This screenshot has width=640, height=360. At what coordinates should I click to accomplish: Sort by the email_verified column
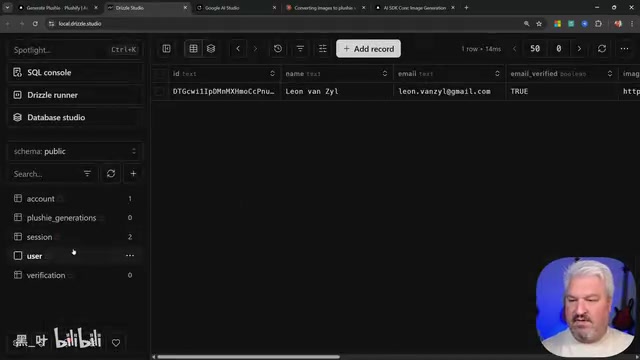pyautogui.click(x=610, y=73)
